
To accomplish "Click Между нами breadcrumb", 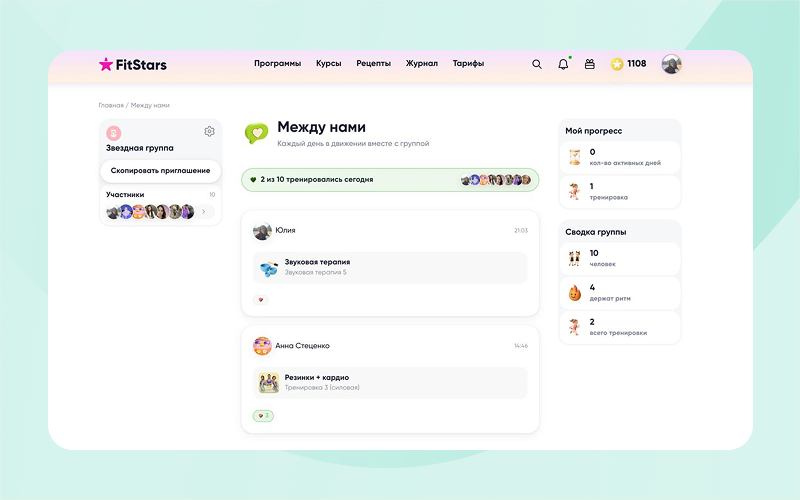I will [x=150, y=105].
